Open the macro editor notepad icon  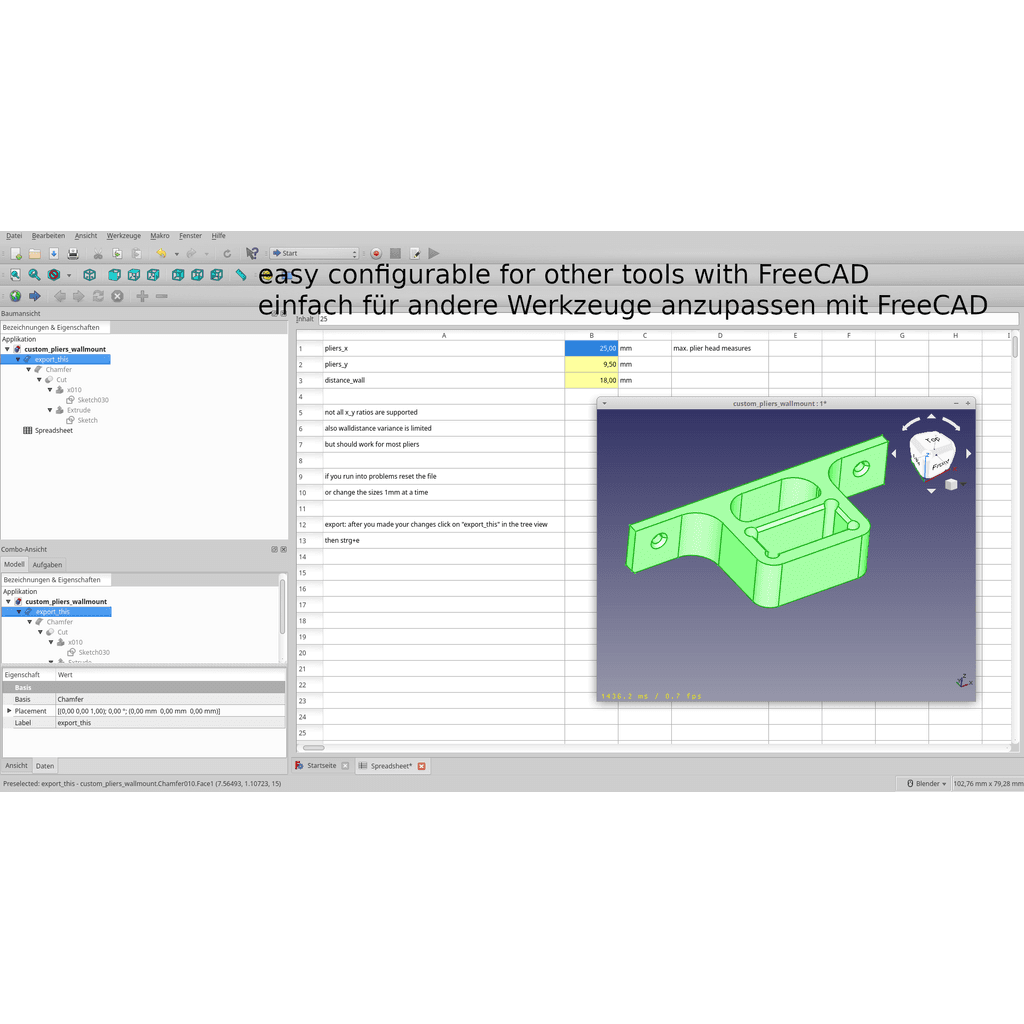415,253
